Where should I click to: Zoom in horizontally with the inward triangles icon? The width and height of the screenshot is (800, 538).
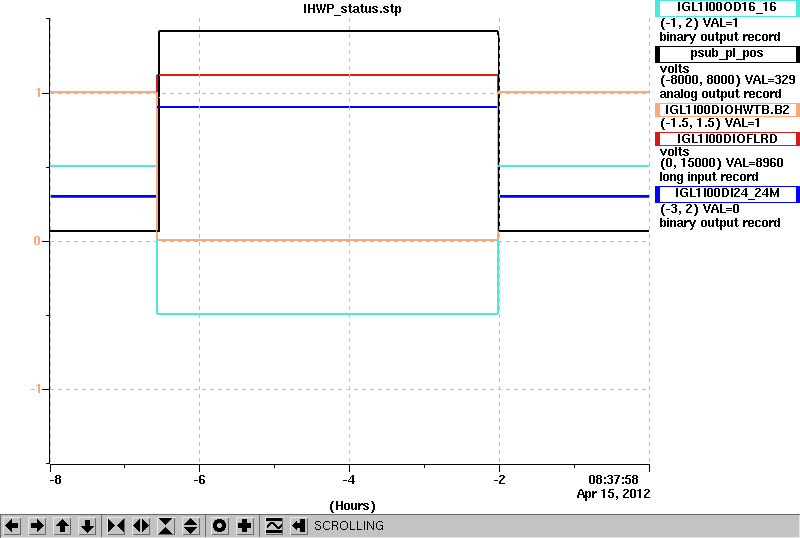coord(116,526)
